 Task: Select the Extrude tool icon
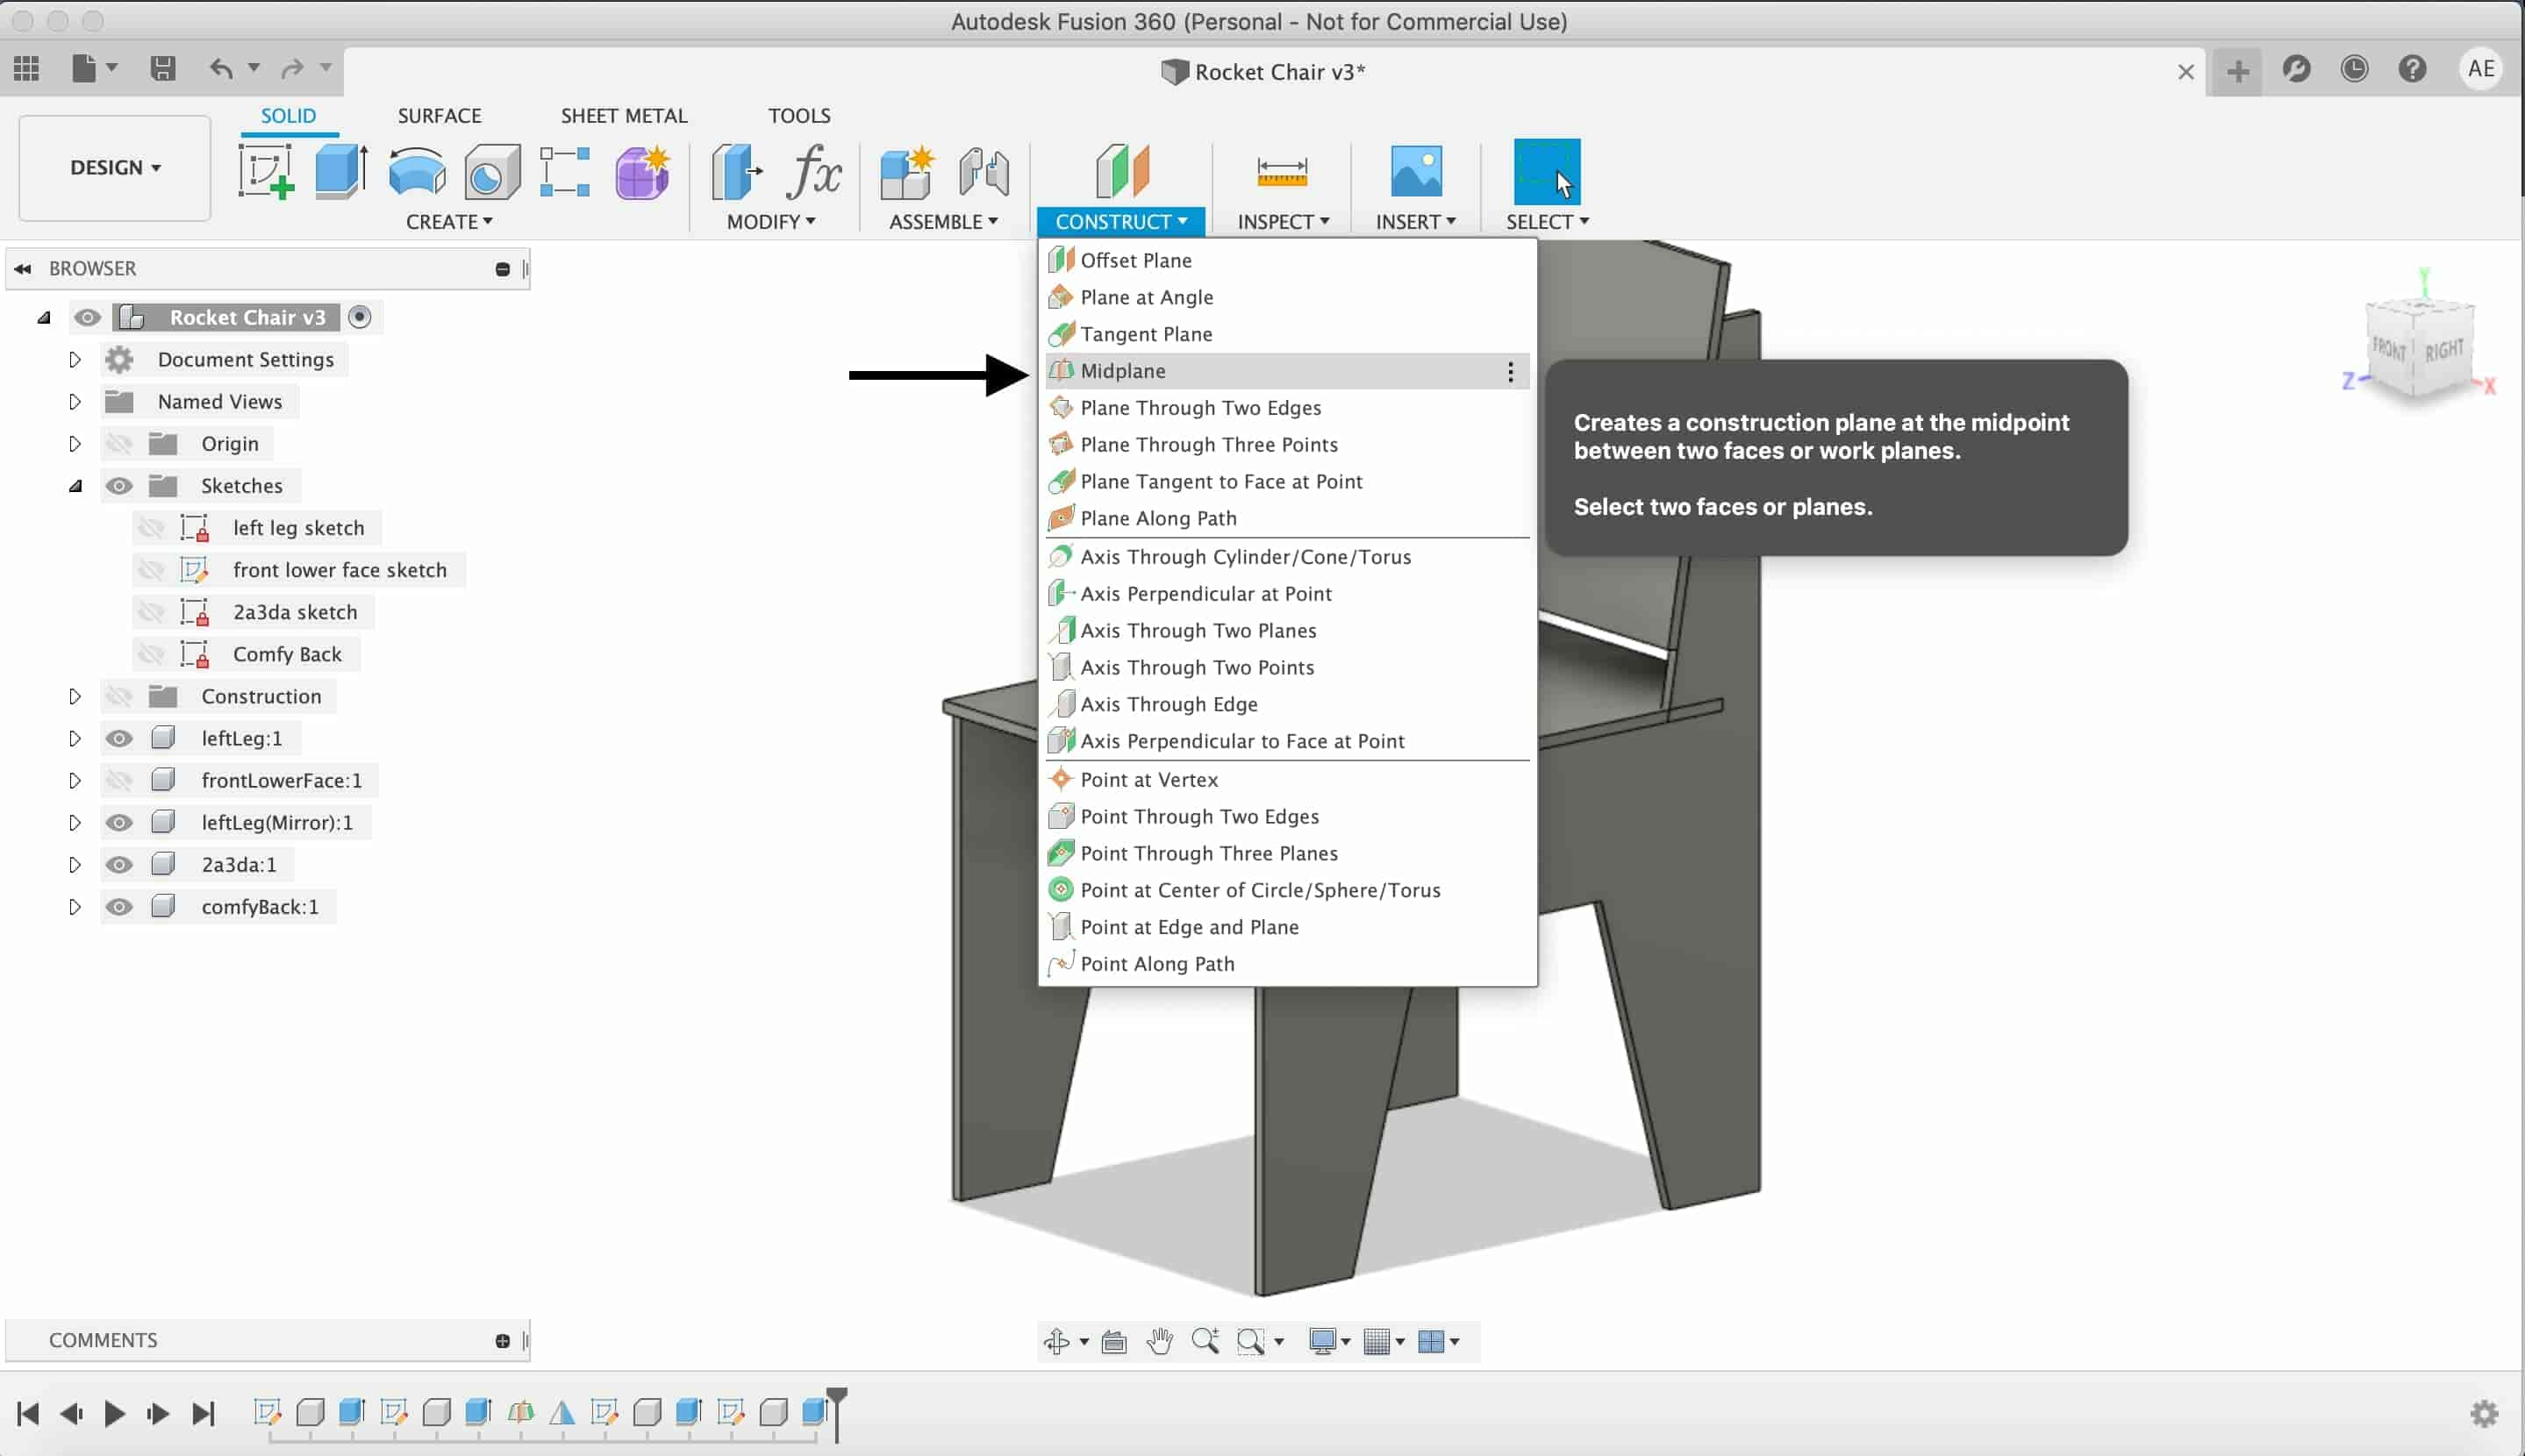pos(341,171)
